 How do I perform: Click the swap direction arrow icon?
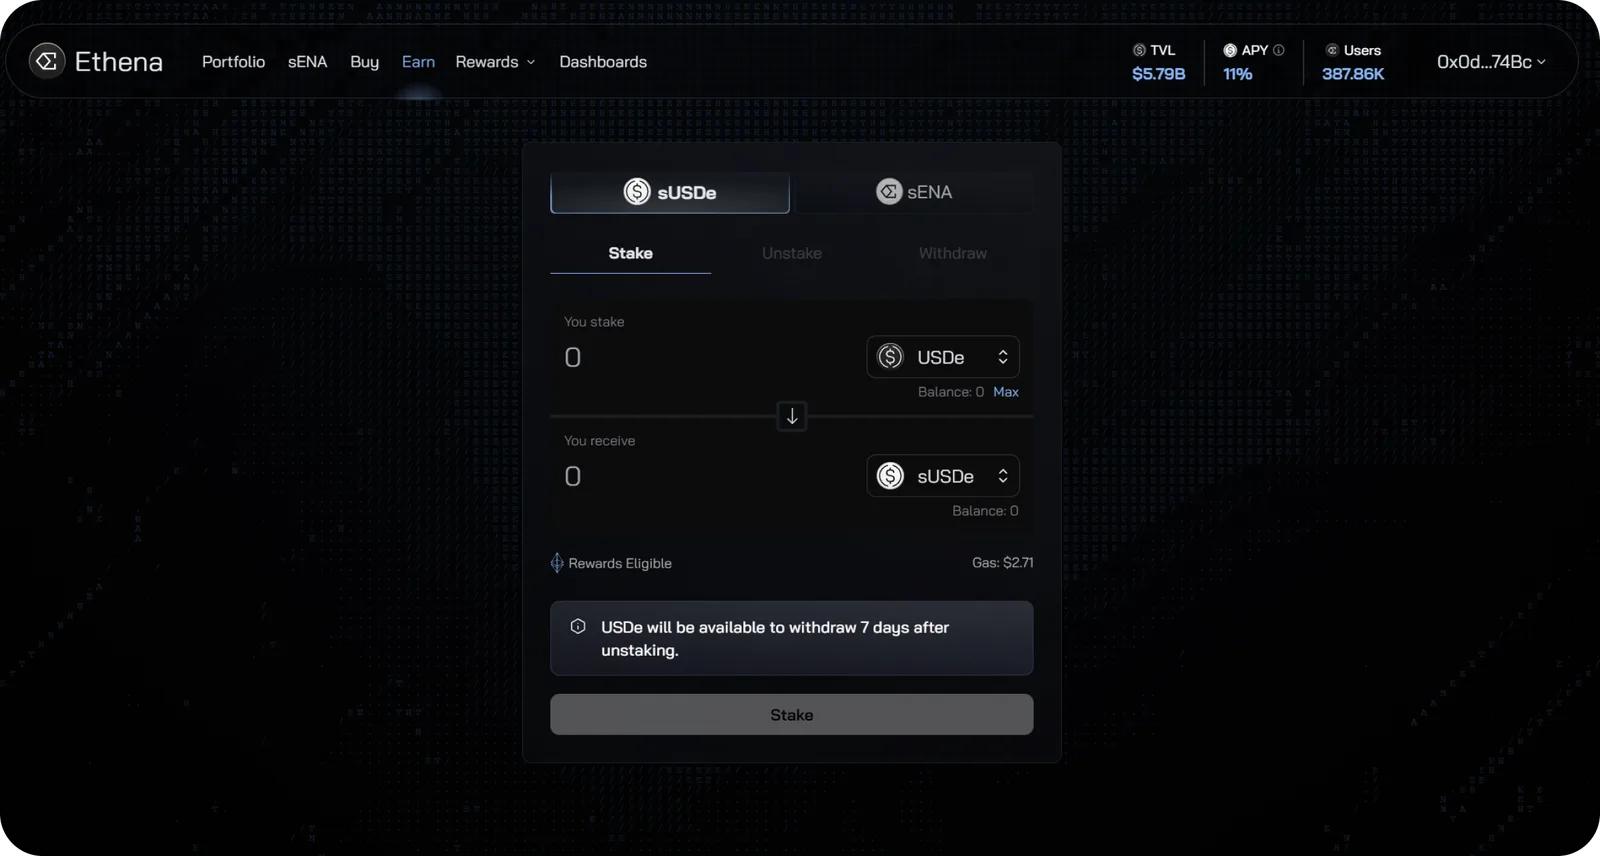coord(792,416)
